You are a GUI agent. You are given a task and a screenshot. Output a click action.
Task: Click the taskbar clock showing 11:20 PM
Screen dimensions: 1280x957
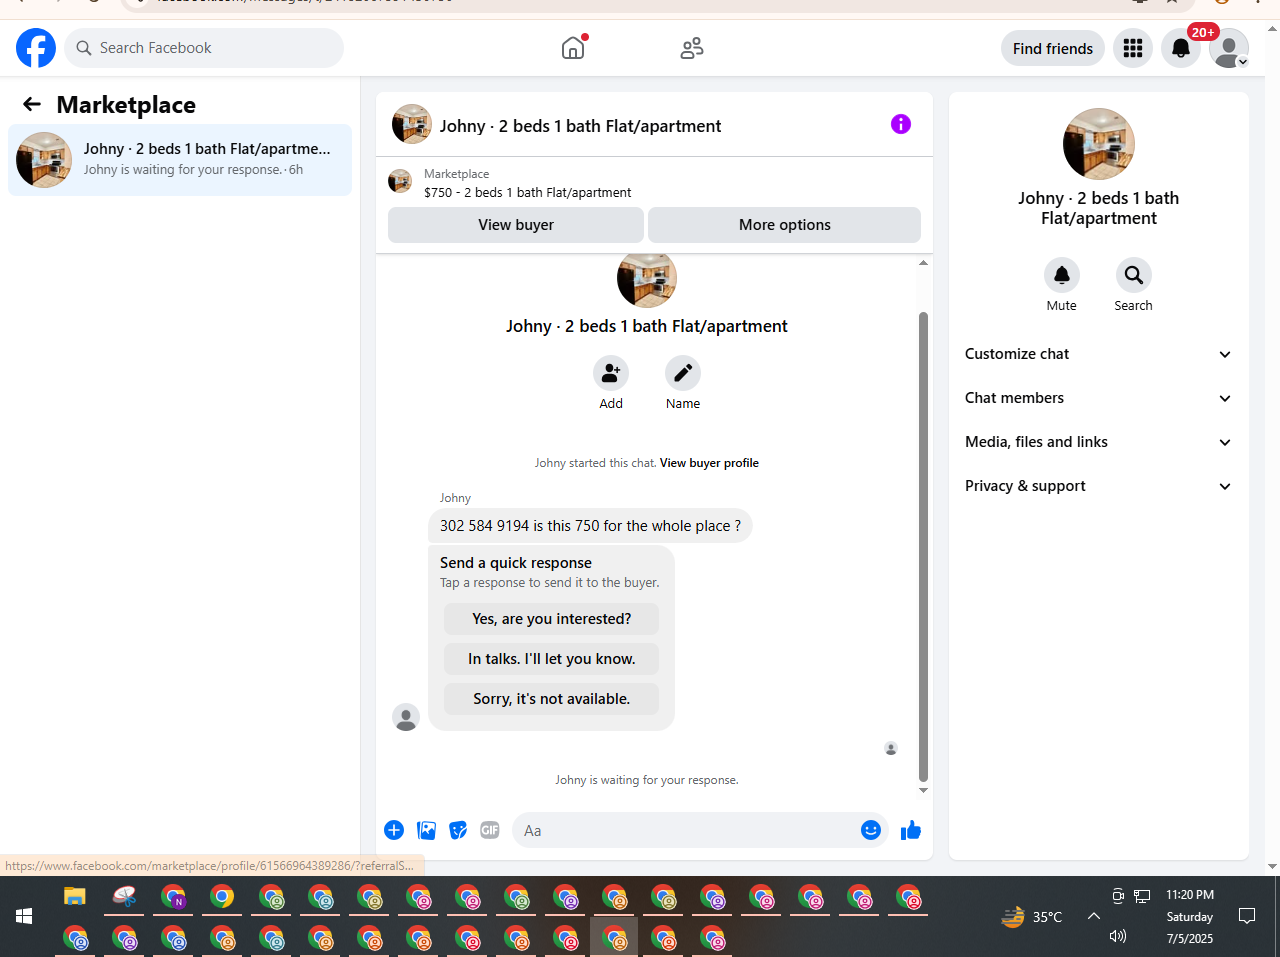(x=1190, y=916)
